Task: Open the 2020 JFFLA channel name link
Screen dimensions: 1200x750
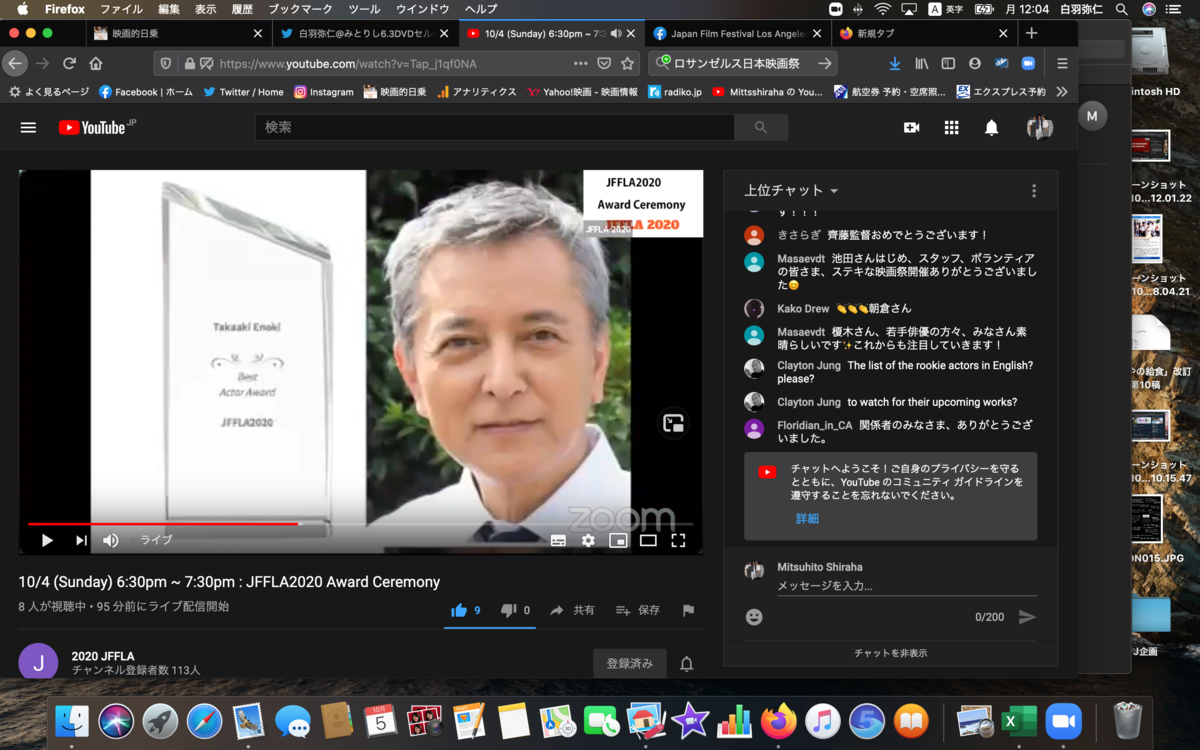Action: point(103,656)
